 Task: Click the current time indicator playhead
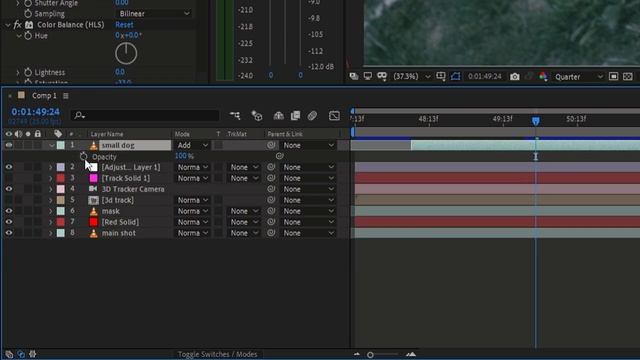pos(536,121)
